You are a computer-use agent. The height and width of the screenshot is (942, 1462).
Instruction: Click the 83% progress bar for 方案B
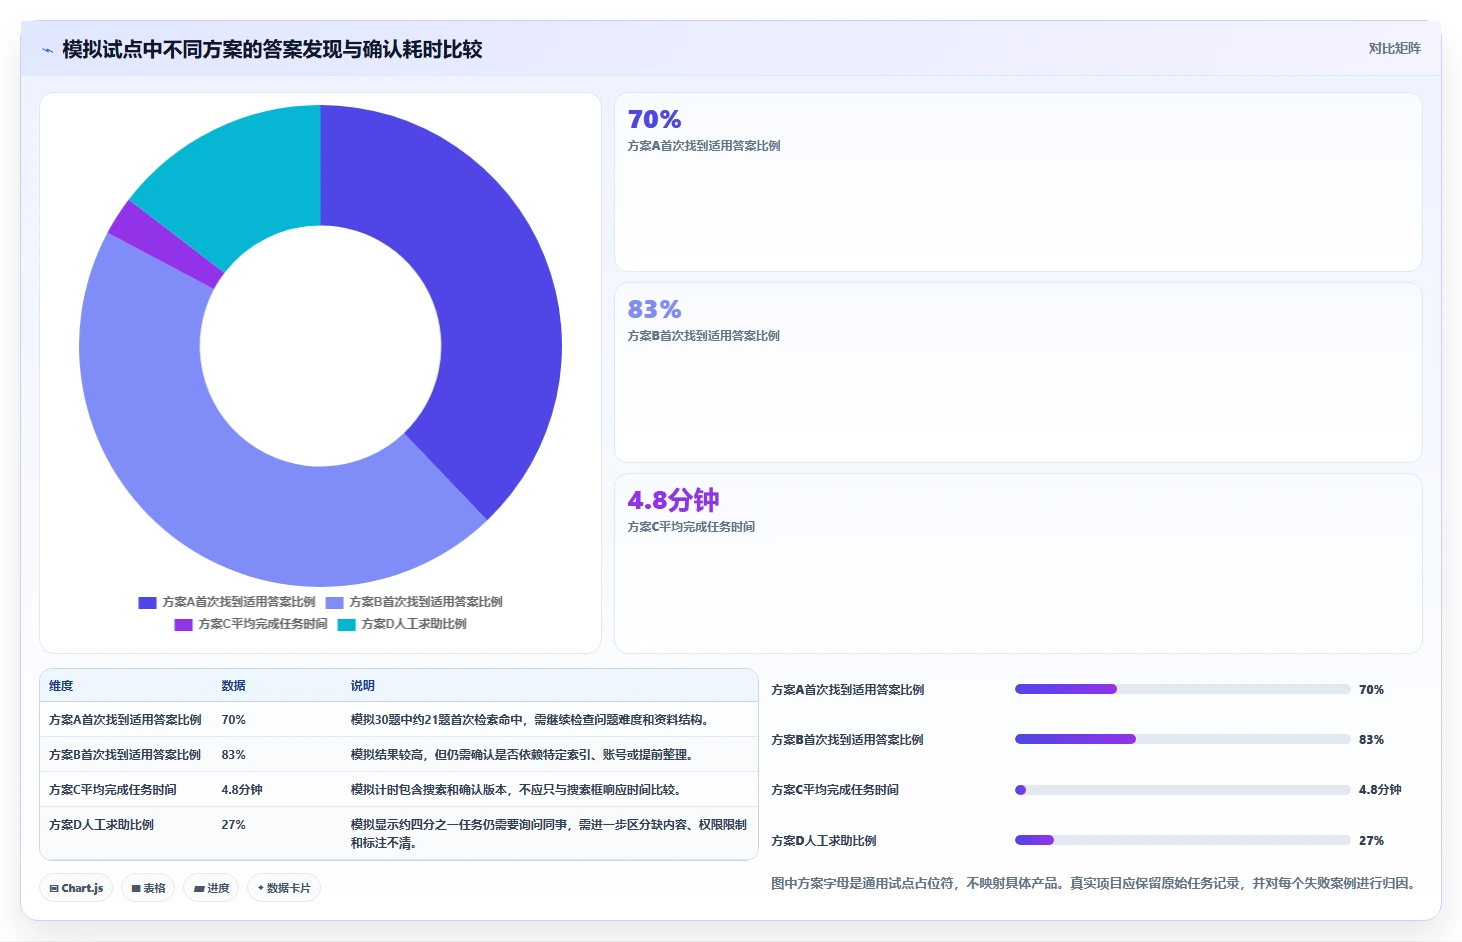coord(1182,739)
